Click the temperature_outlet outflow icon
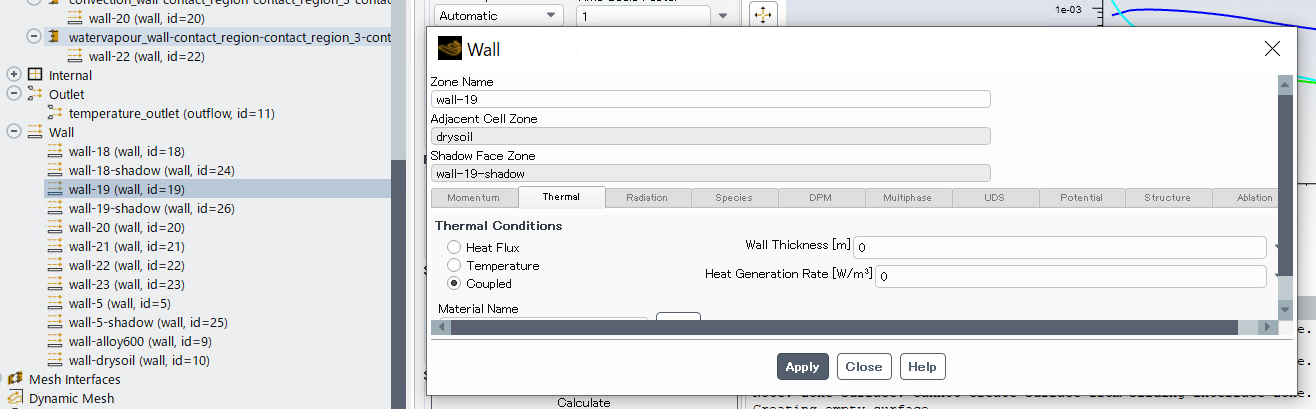Screen dimensions: 1316x409 [x=55, y=113]
